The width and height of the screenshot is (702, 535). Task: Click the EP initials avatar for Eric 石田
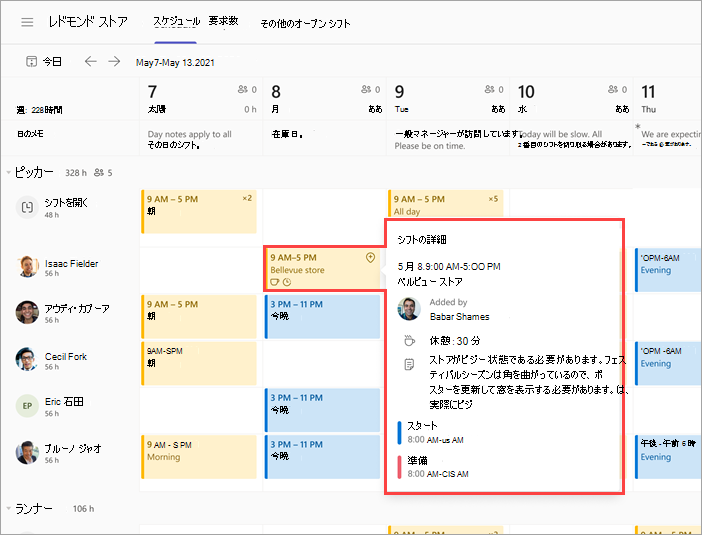tap(27, 406)
